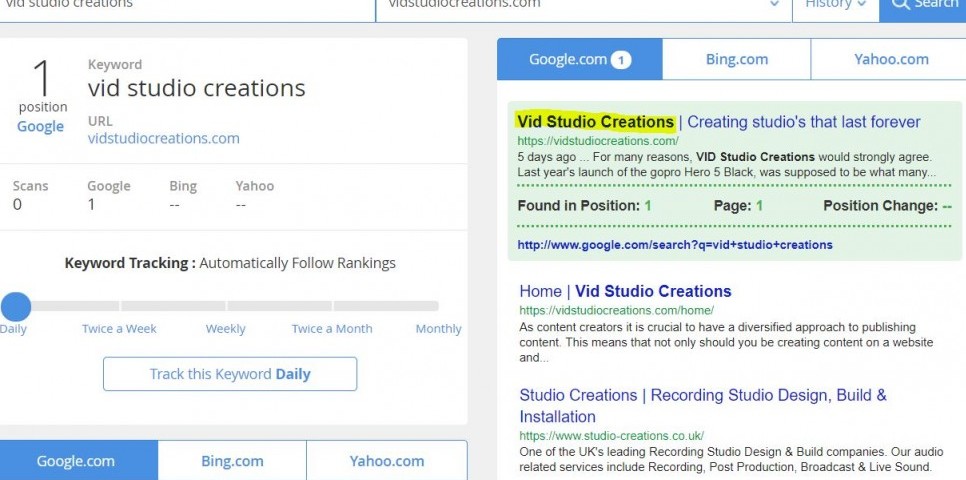The image size is (966, 480).
Task: Switch to the Bing.com tab in results panel
Action: (x=736, y=59)
